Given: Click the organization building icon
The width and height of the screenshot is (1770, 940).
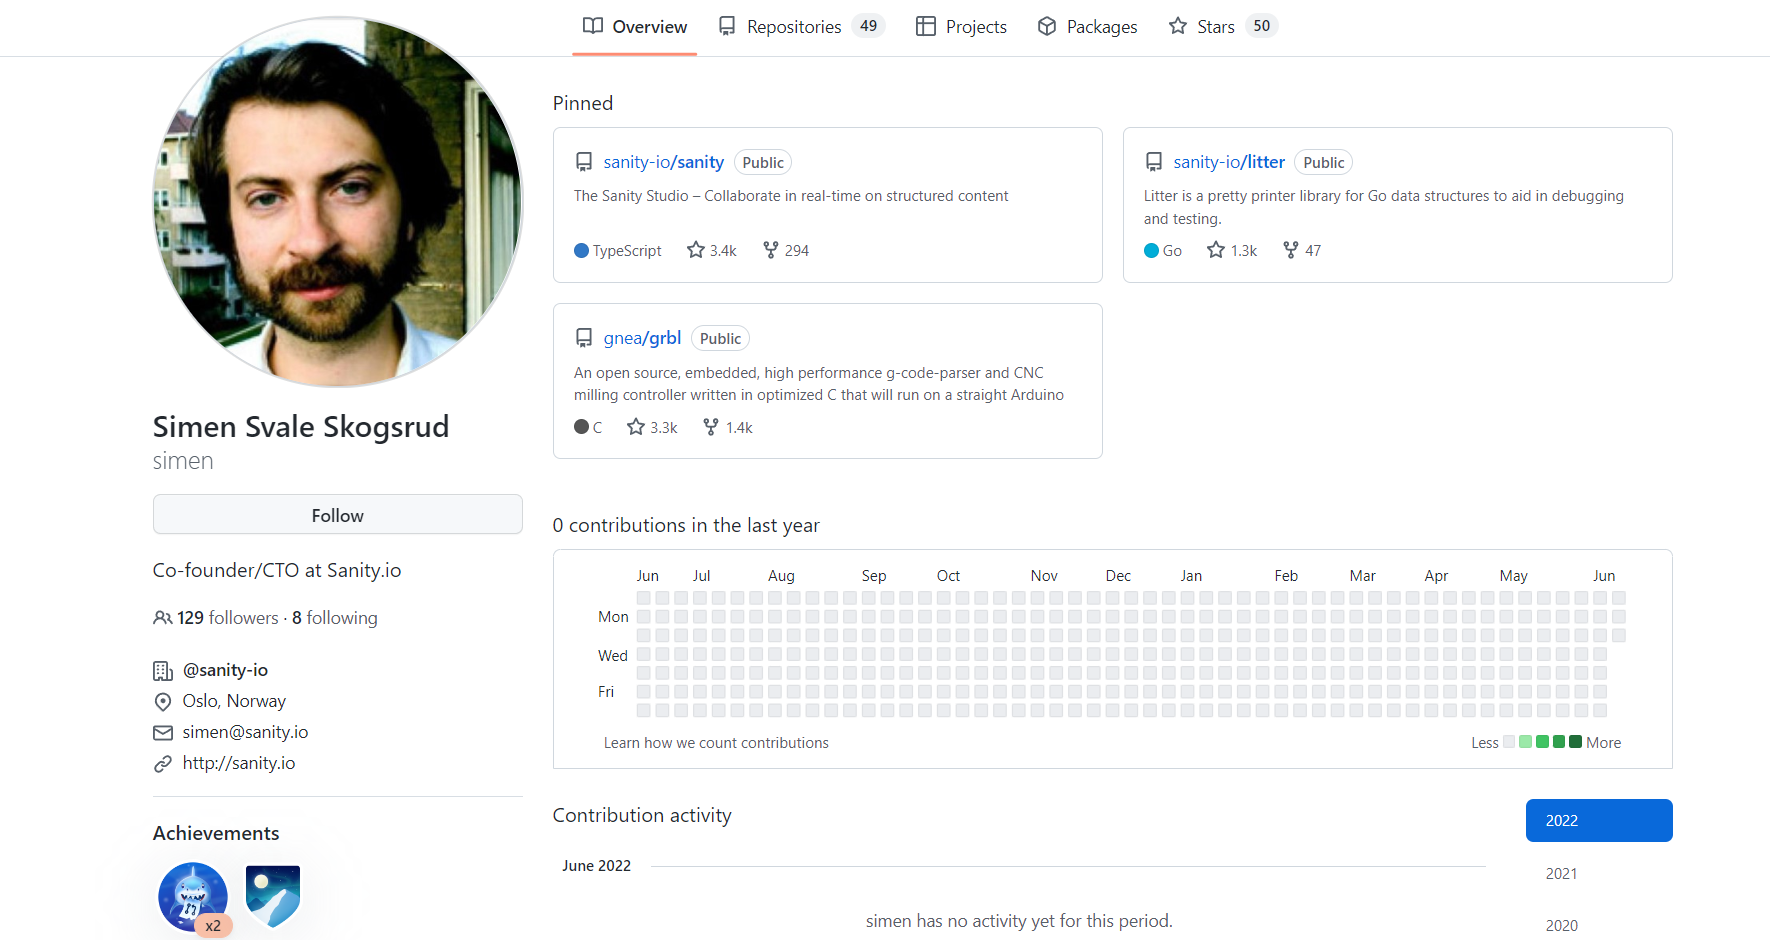Looking at the screenshot, I should (163, 671).
